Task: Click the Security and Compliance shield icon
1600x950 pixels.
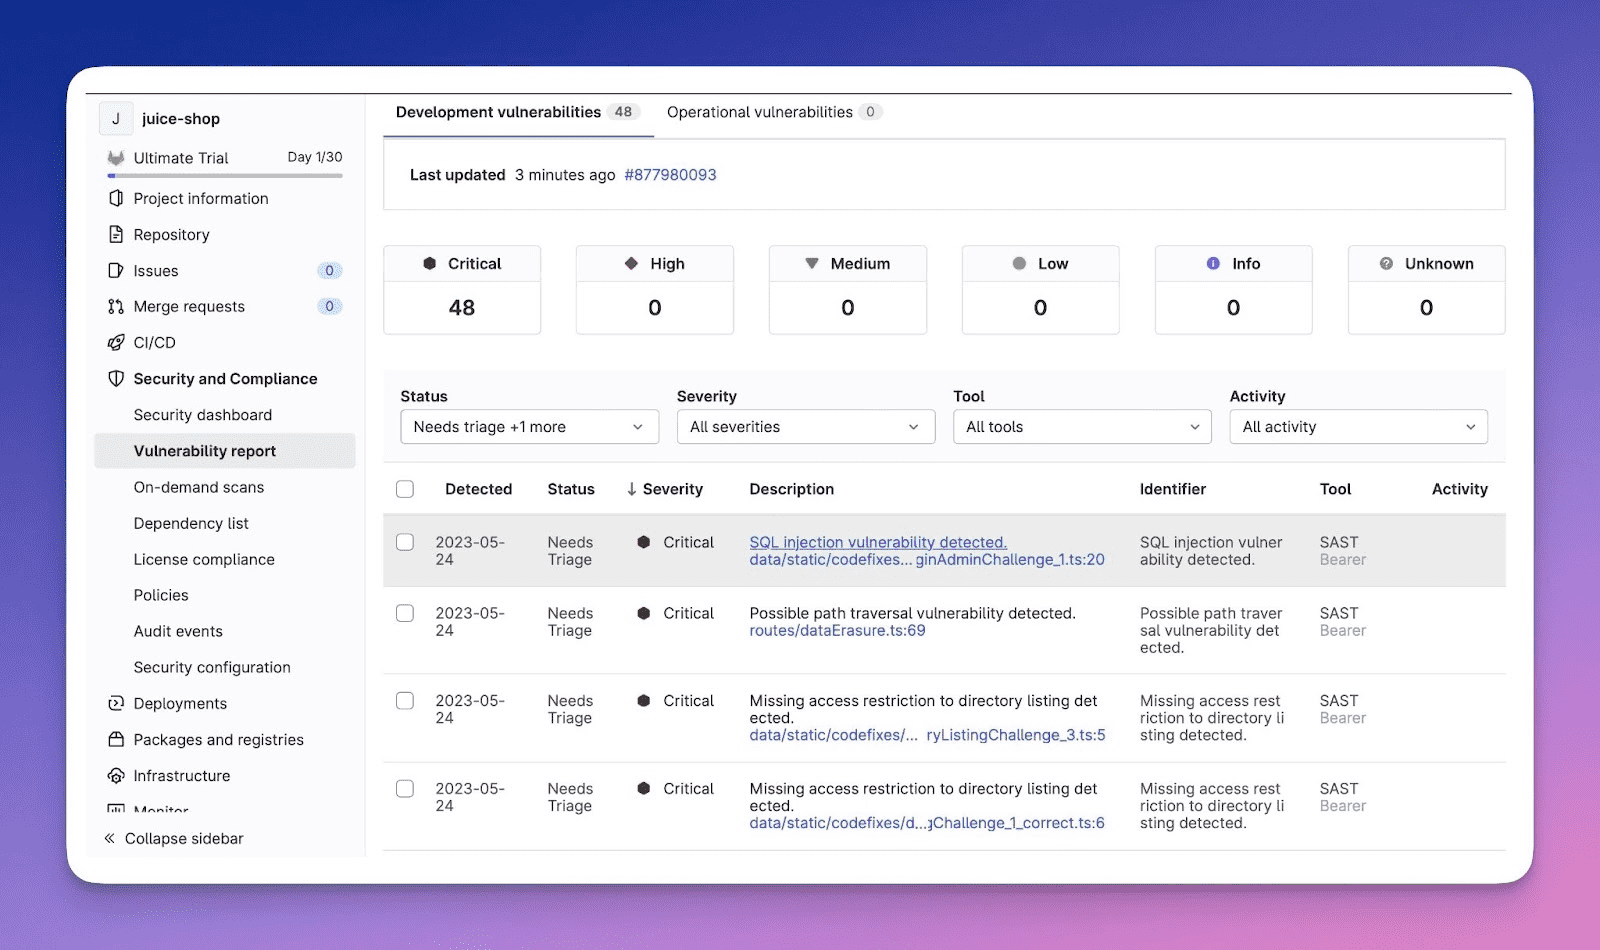Action: point(116,379)
